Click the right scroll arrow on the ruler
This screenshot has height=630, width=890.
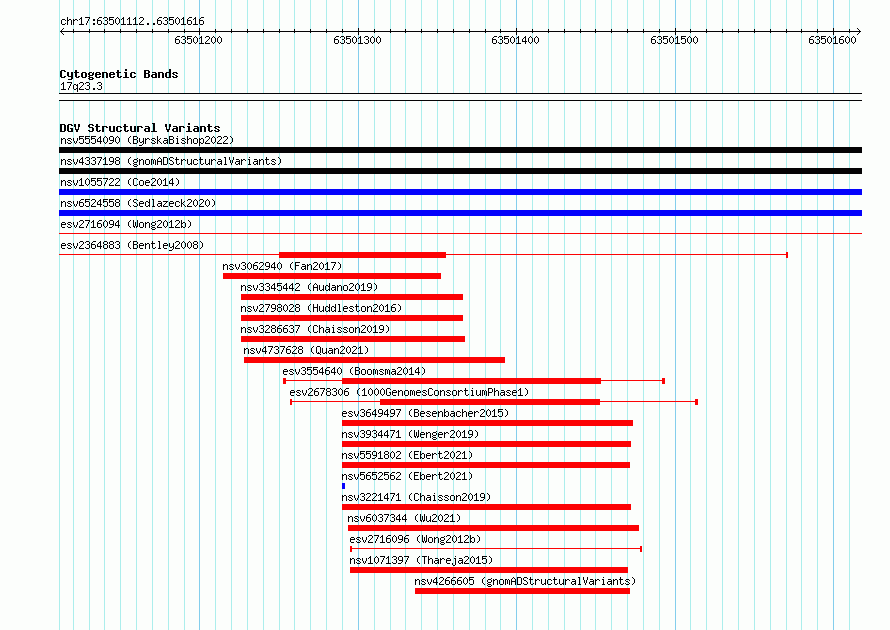point(858,32)
